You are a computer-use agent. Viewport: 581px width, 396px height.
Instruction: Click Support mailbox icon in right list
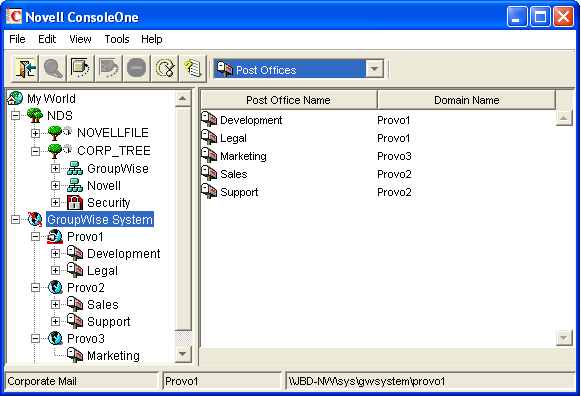click(209, 192)
